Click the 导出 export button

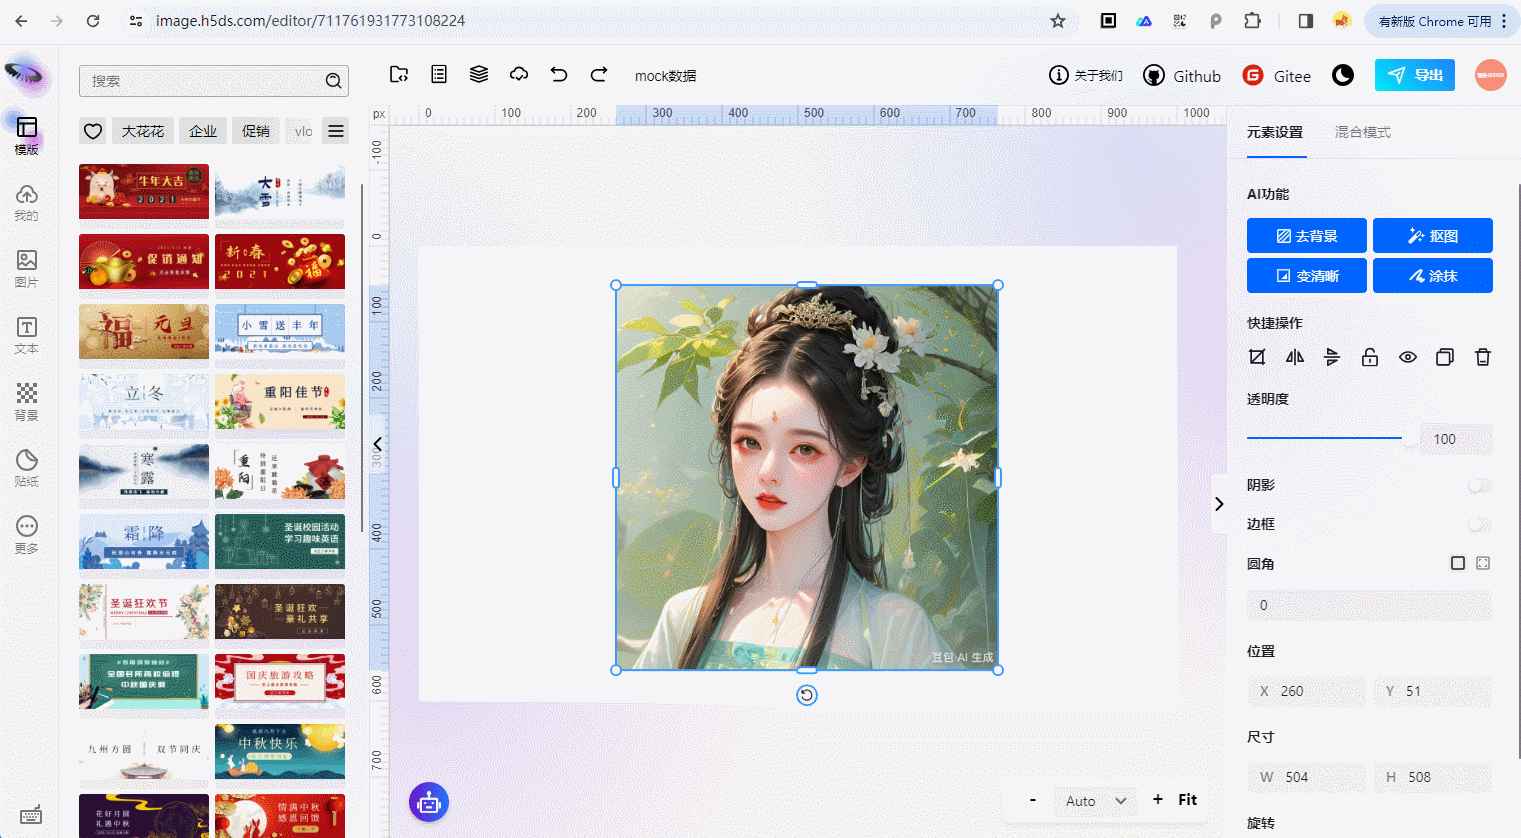(1415, 75)
